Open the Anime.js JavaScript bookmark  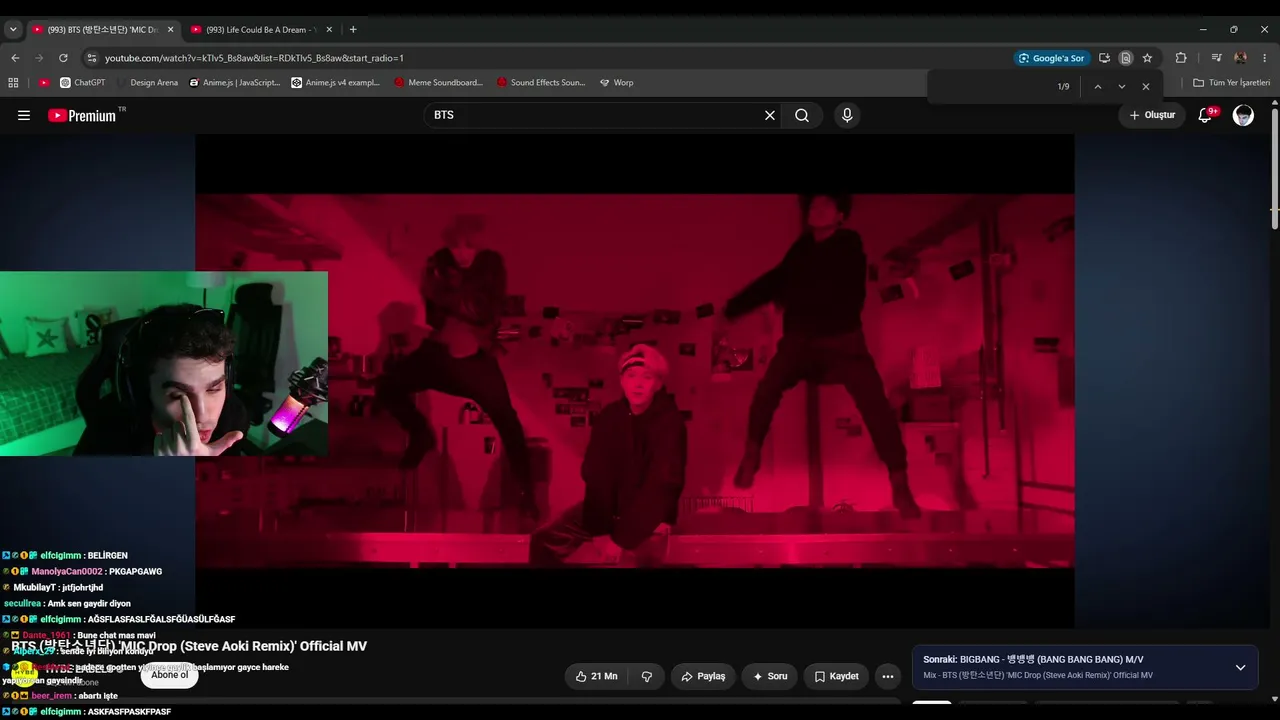(x=235, y=83)
